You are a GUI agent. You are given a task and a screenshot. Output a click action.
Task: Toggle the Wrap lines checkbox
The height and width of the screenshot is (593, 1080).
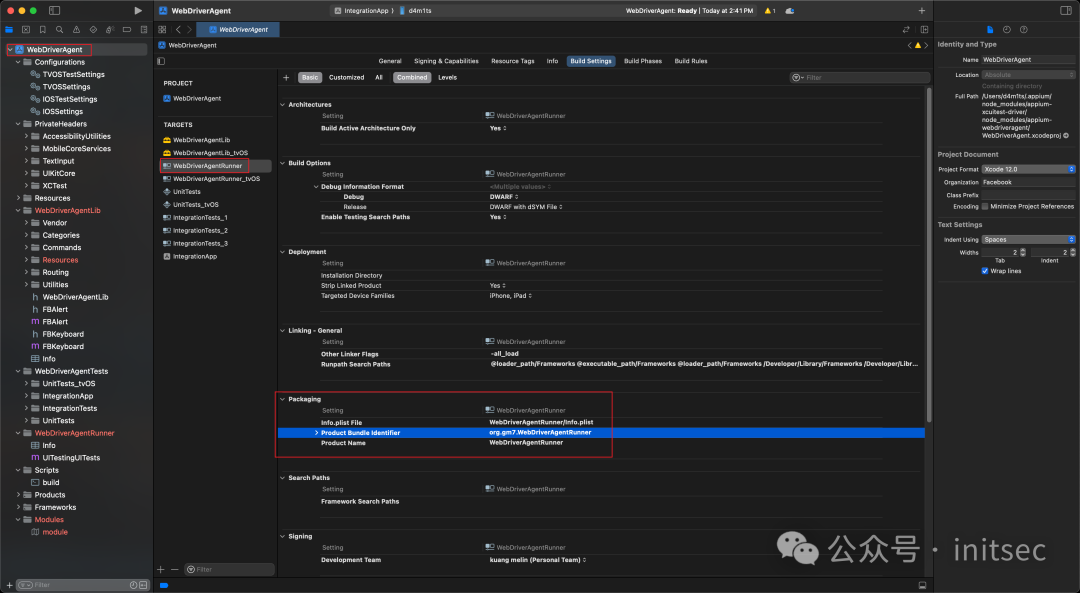click(x=984, y=271)
